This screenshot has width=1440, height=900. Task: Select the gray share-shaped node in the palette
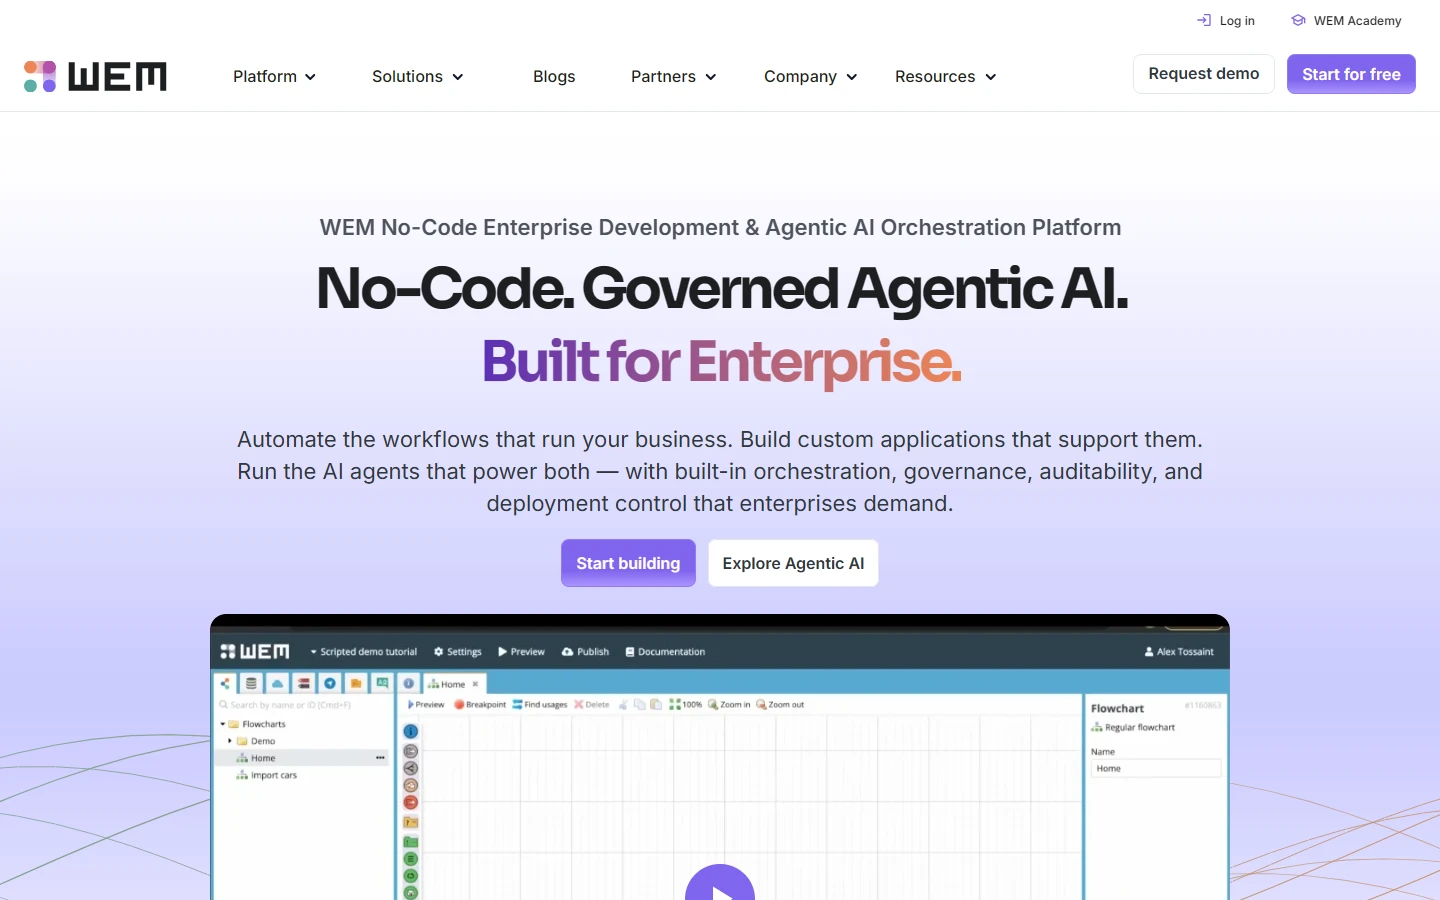coord(410,768)
